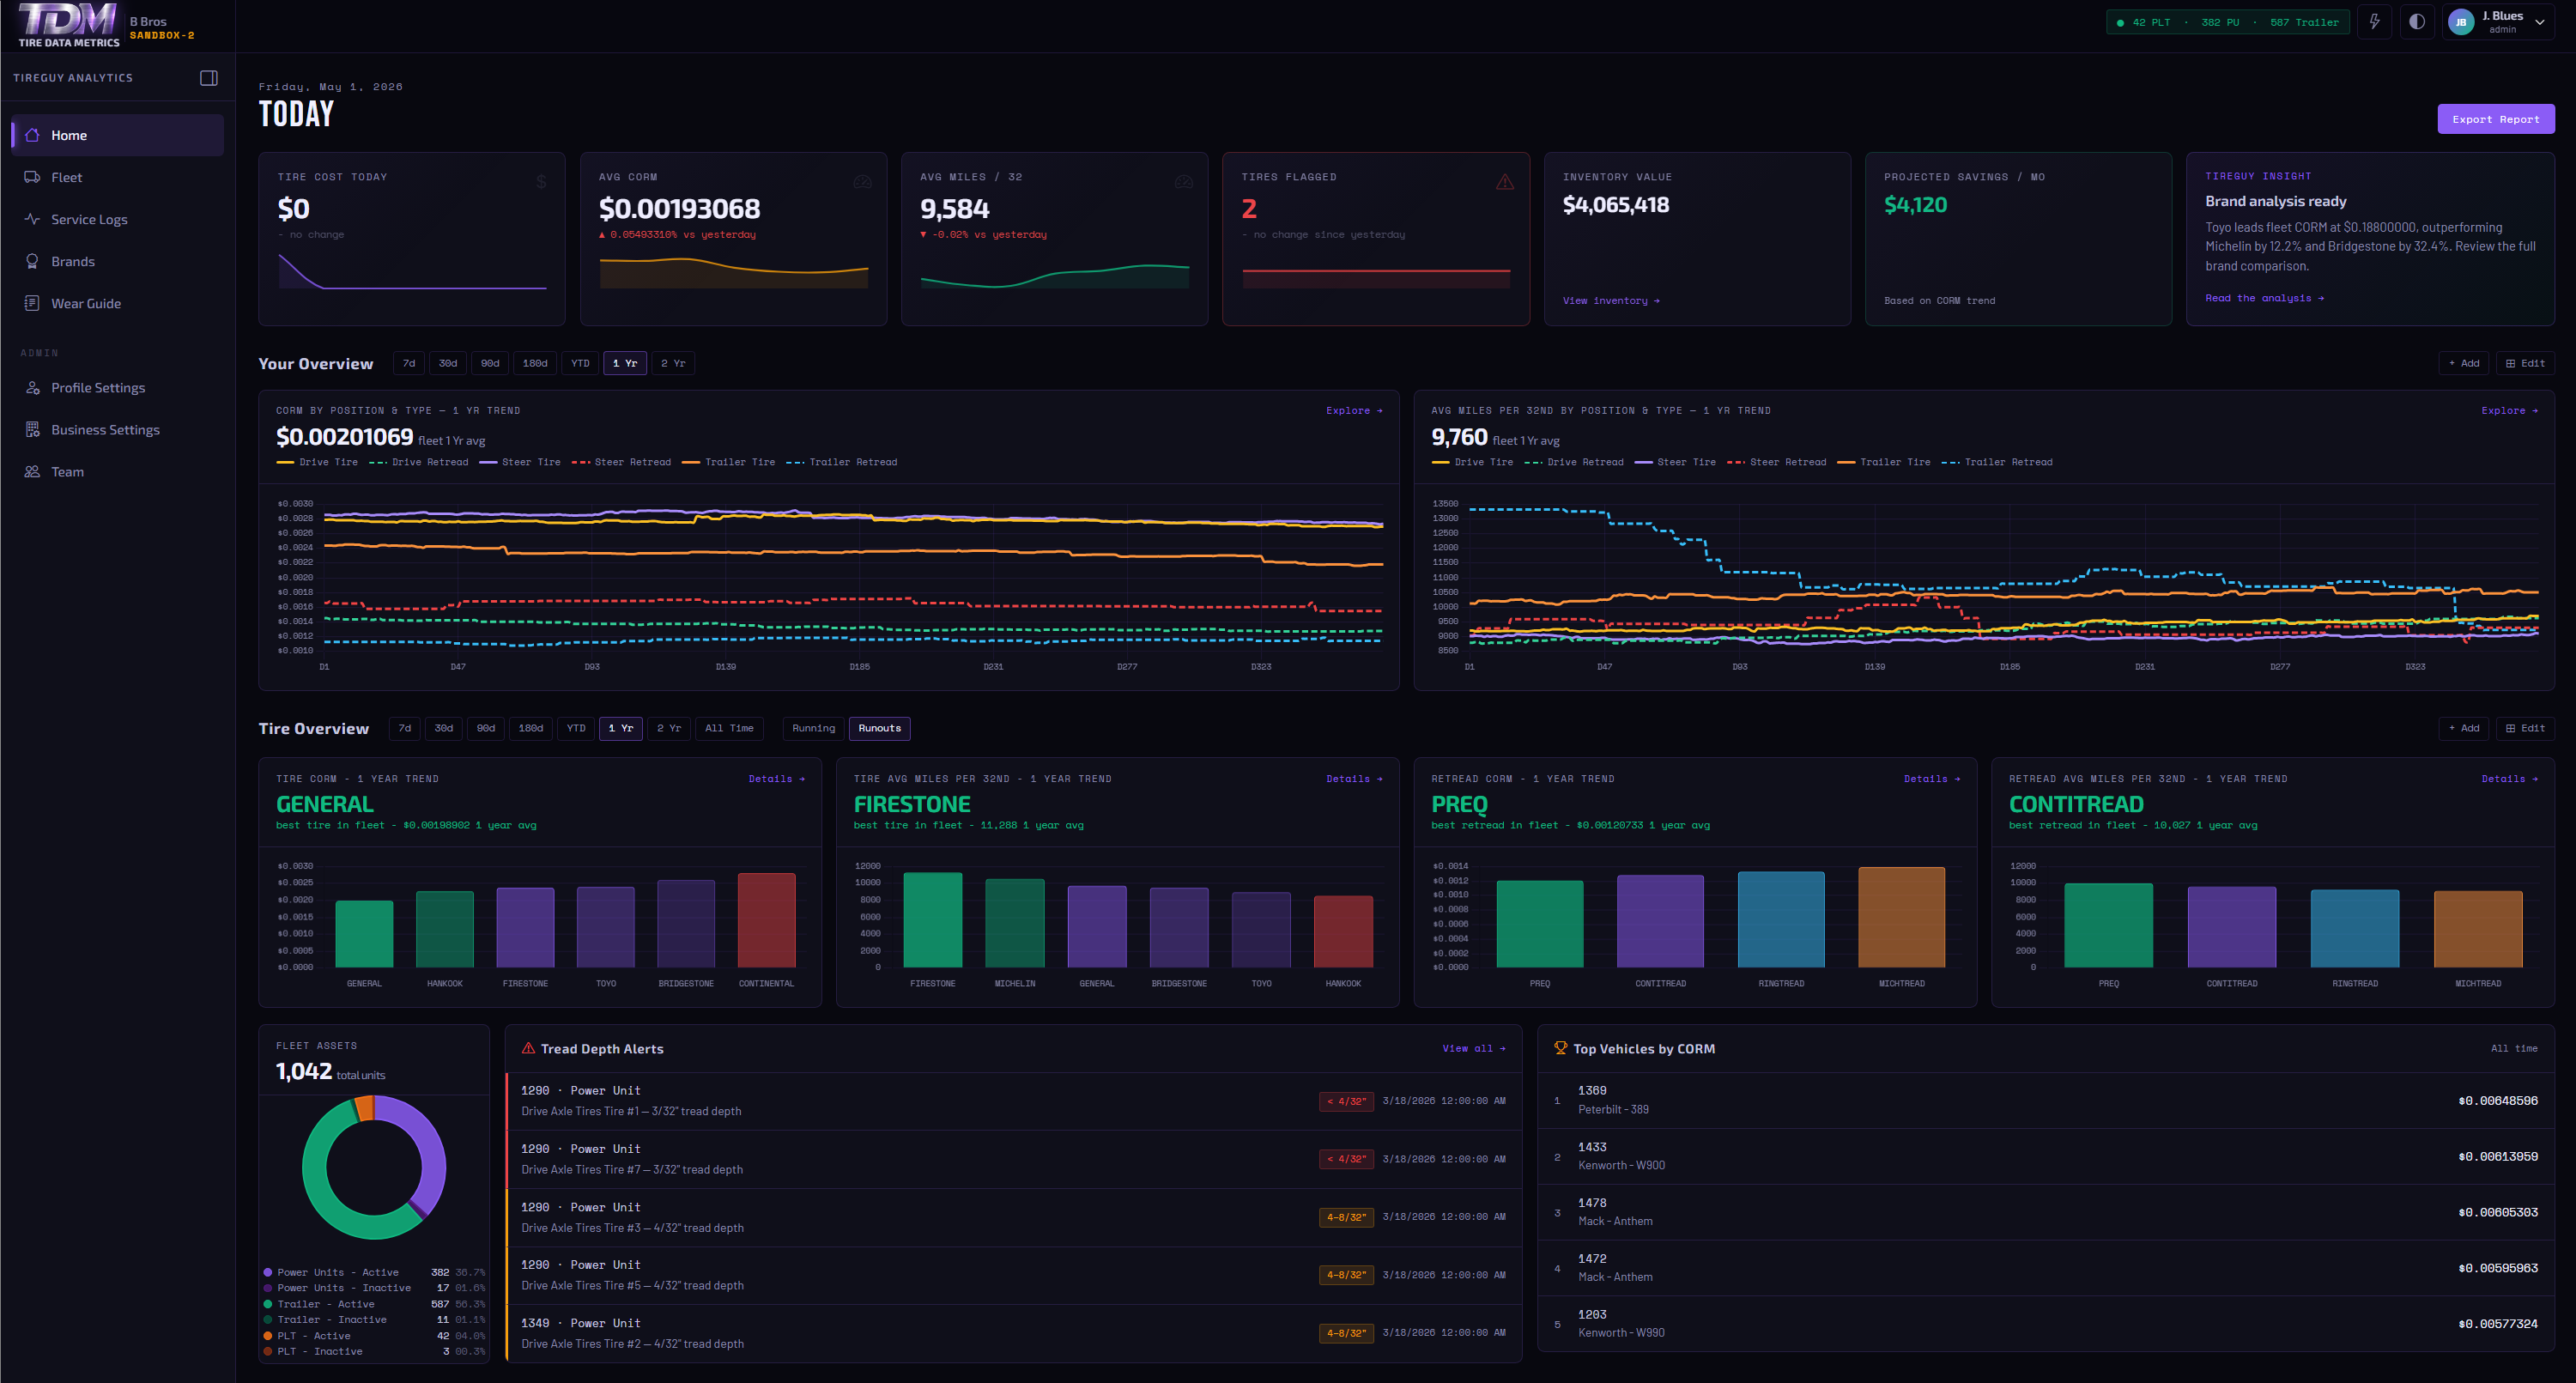
Task: Toggle the dark/light theme icon
Action: pos(2417,21)
